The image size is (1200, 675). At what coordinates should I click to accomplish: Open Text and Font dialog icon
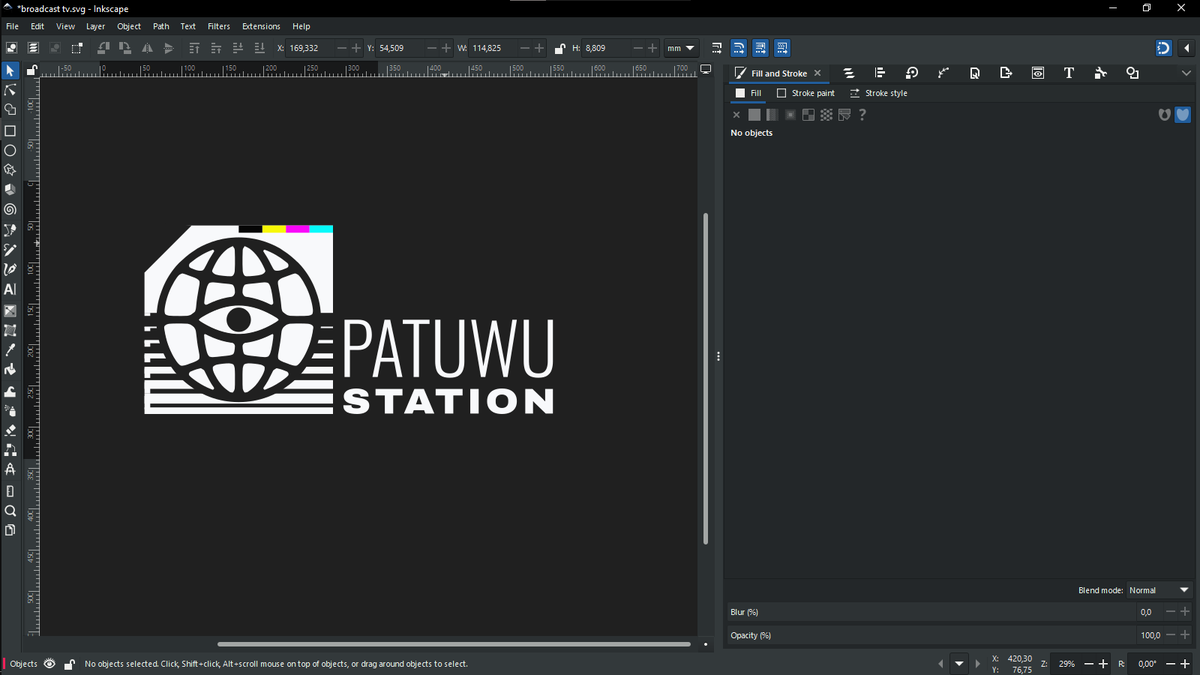[1069, 73]
